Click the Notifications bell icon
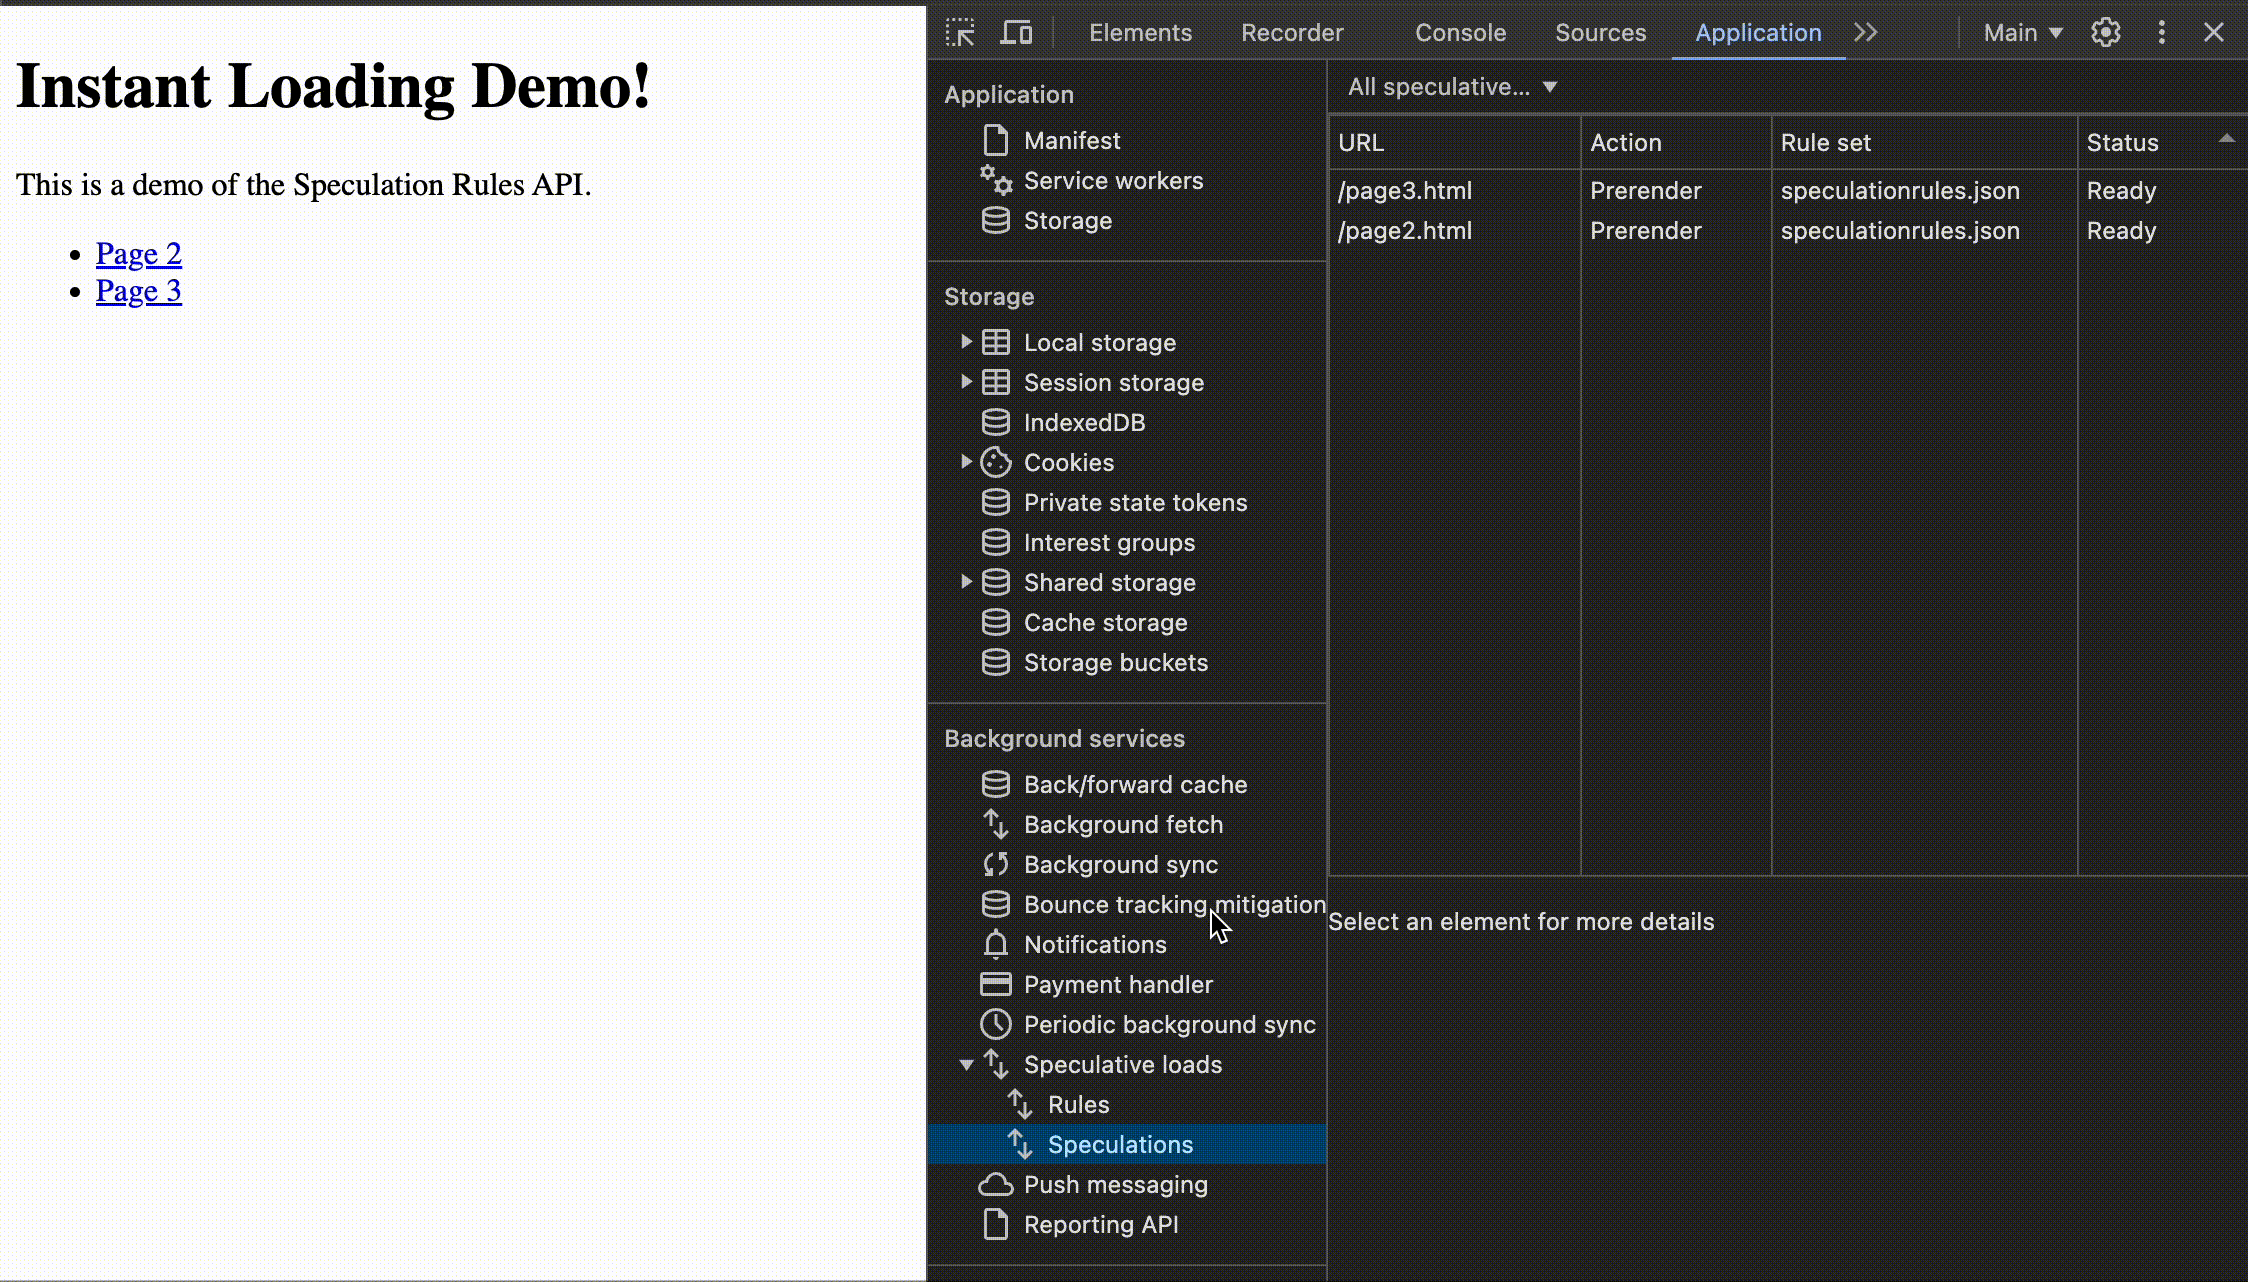 pos(995,944)
